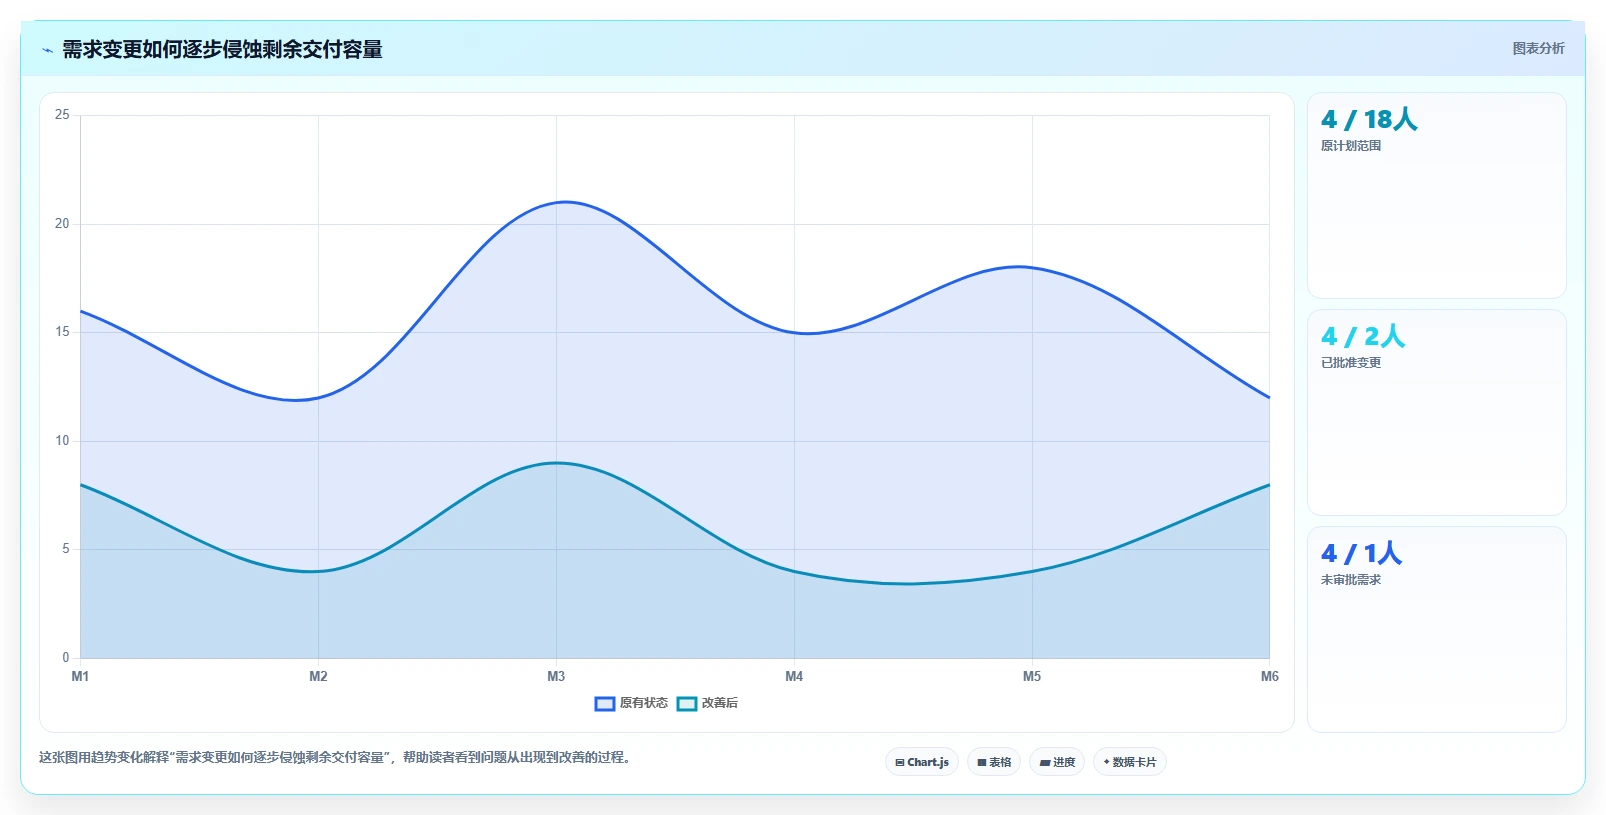Click the M3 peak of the 改善后 line
Viewport: 1606px width, 815px height.
point(556,463)
